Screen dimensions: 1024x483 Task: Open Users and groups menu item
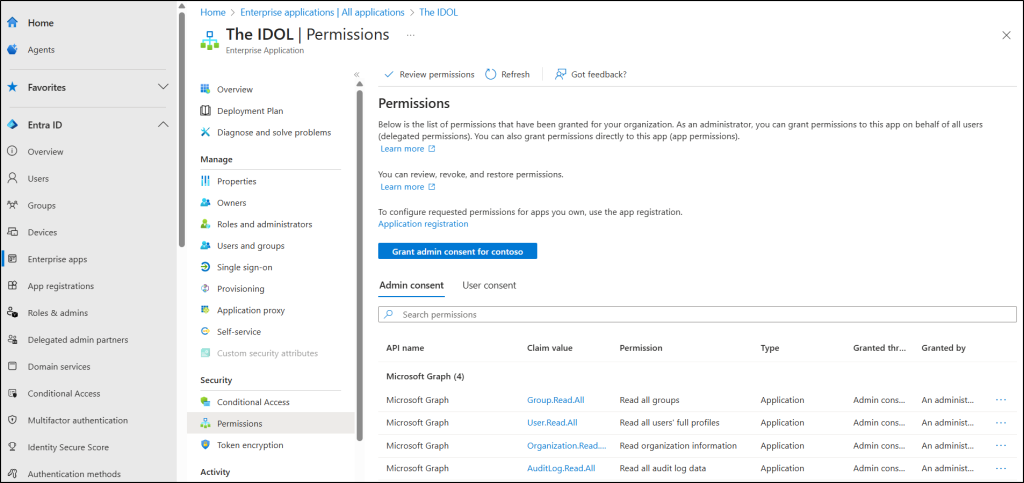250,246
